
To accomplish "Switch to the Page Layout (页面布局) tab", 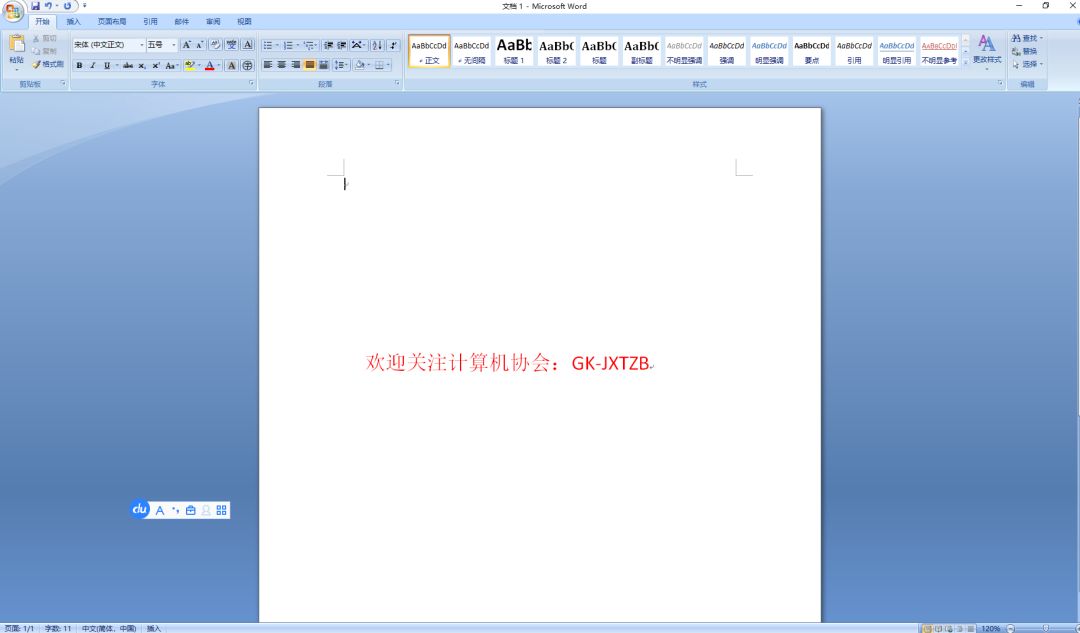I will click(112, 22).
